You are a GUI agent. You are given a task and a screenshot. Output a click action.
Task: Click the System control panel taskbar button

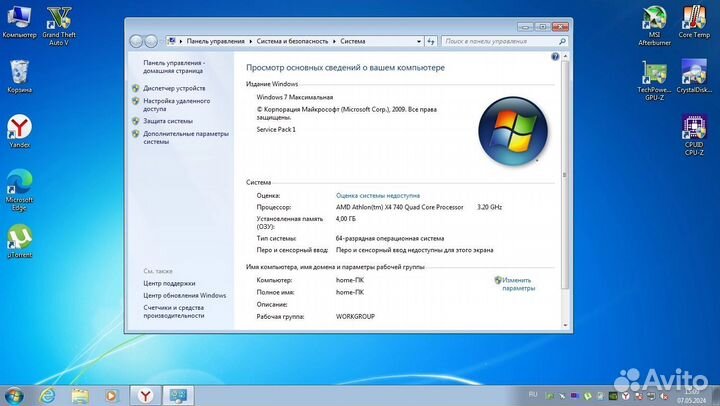(x=178, y=395)
